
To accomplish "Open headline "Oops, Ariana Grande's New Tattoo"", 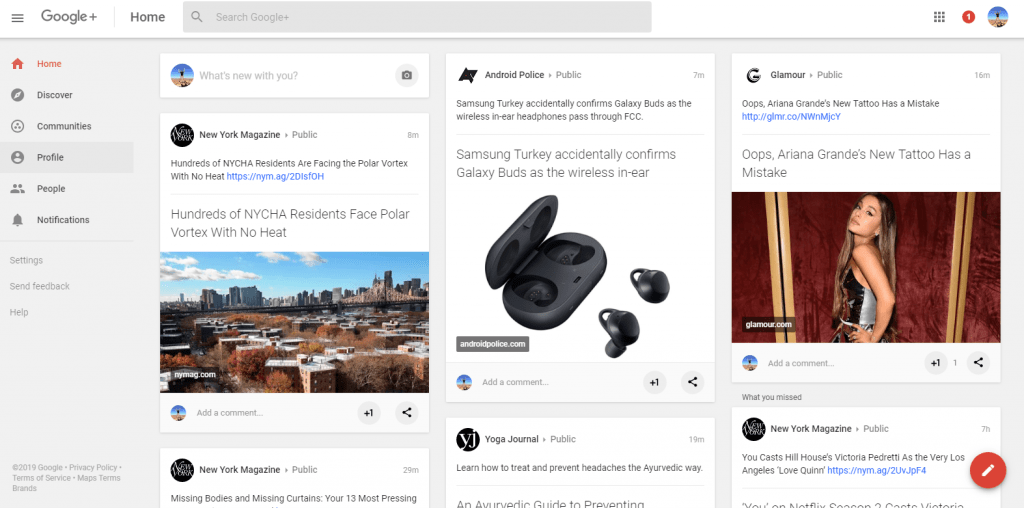I will 856,163.
